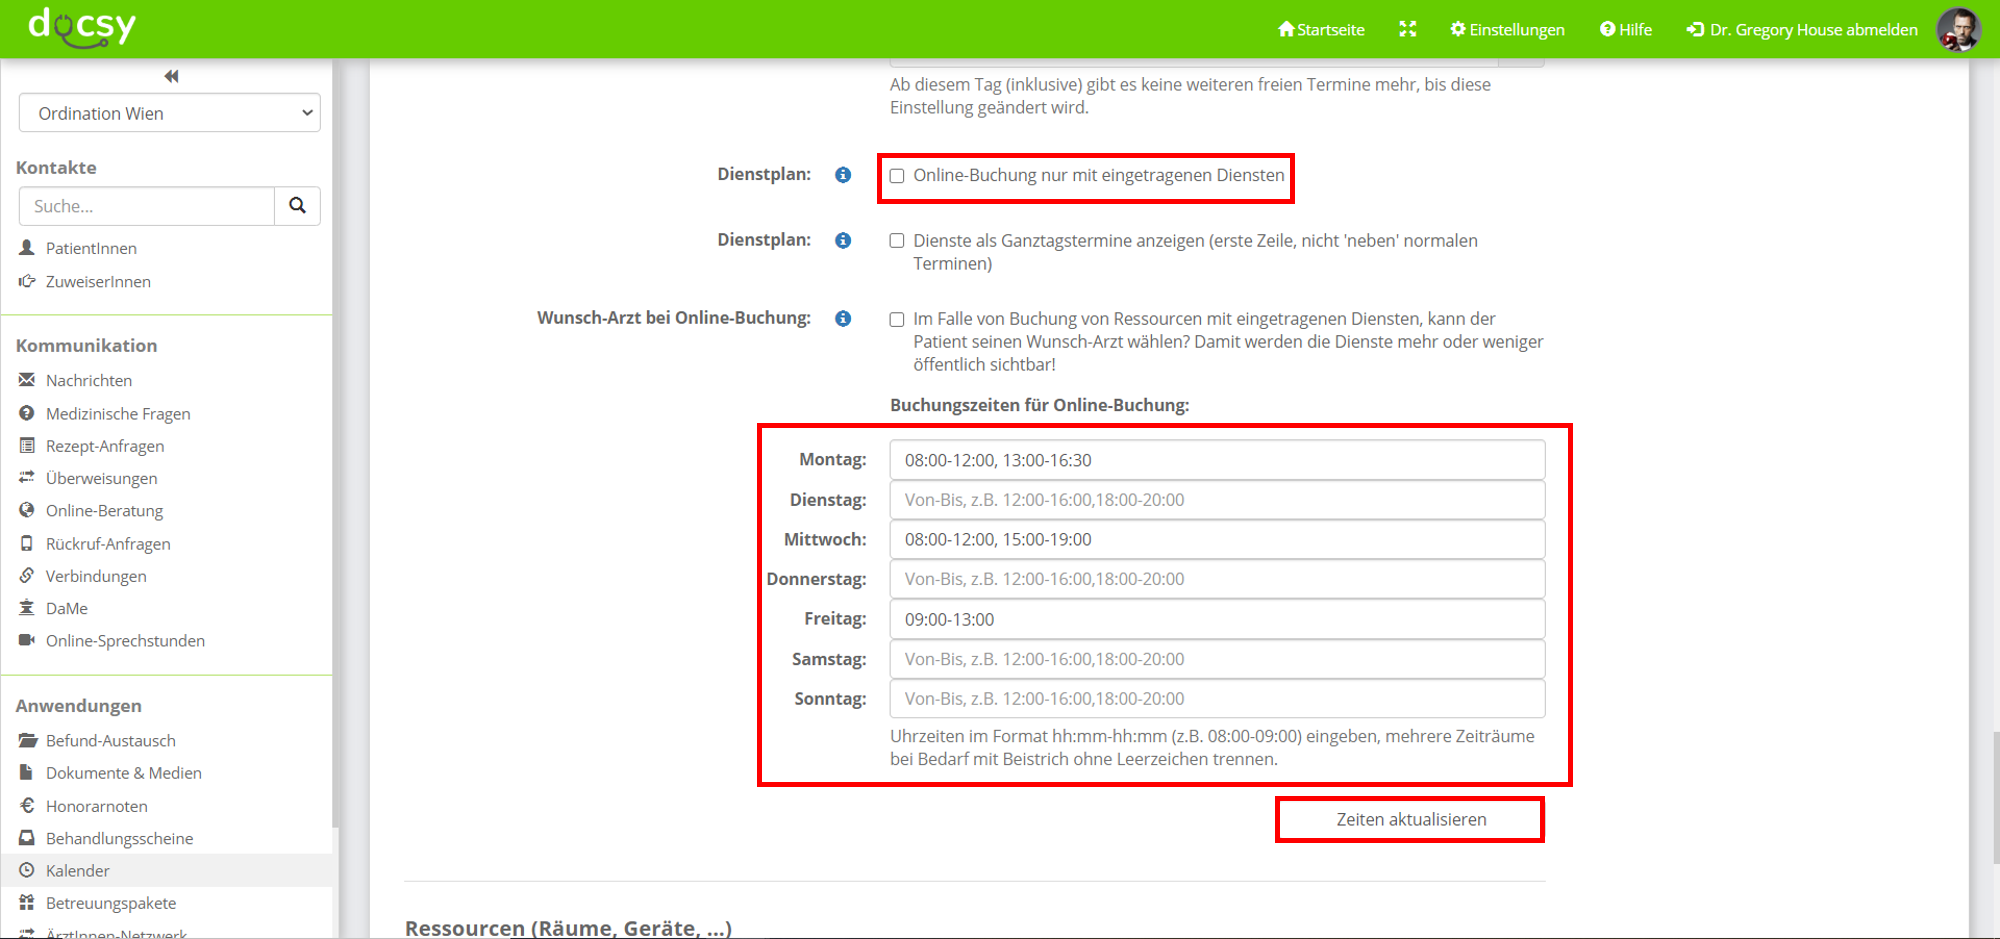This screenshot has height=939, width=2000.
Task: Open Hilfe help page
Action: point(1626,29)
